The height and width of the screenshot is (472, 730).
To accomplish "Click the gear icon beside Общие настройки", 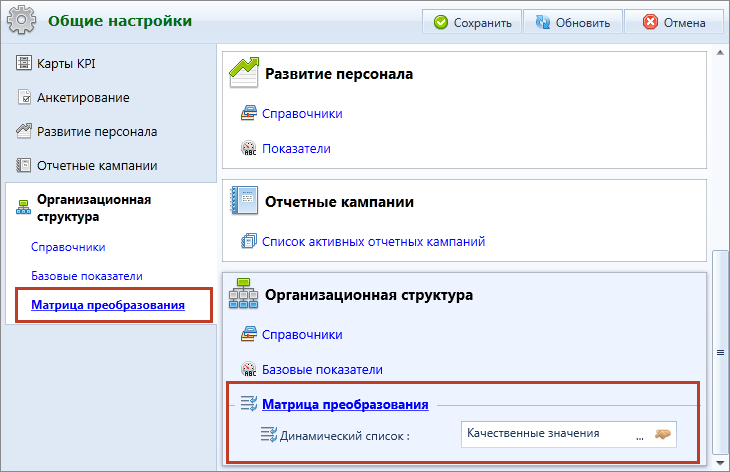I will (x=21, y=20).
